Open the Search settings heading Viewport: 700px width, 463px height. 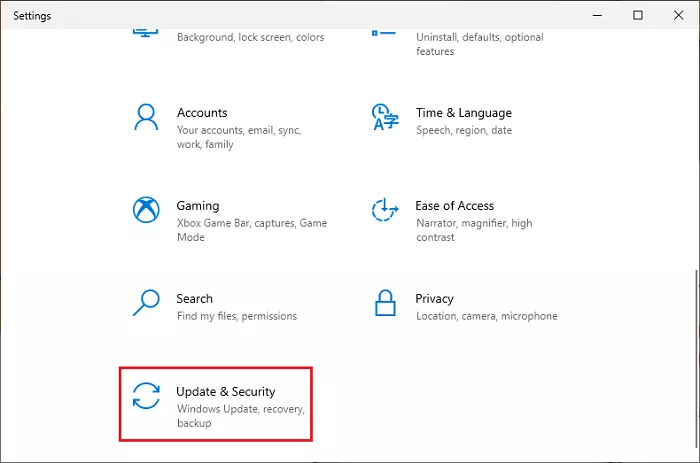[x=194, y=299]
